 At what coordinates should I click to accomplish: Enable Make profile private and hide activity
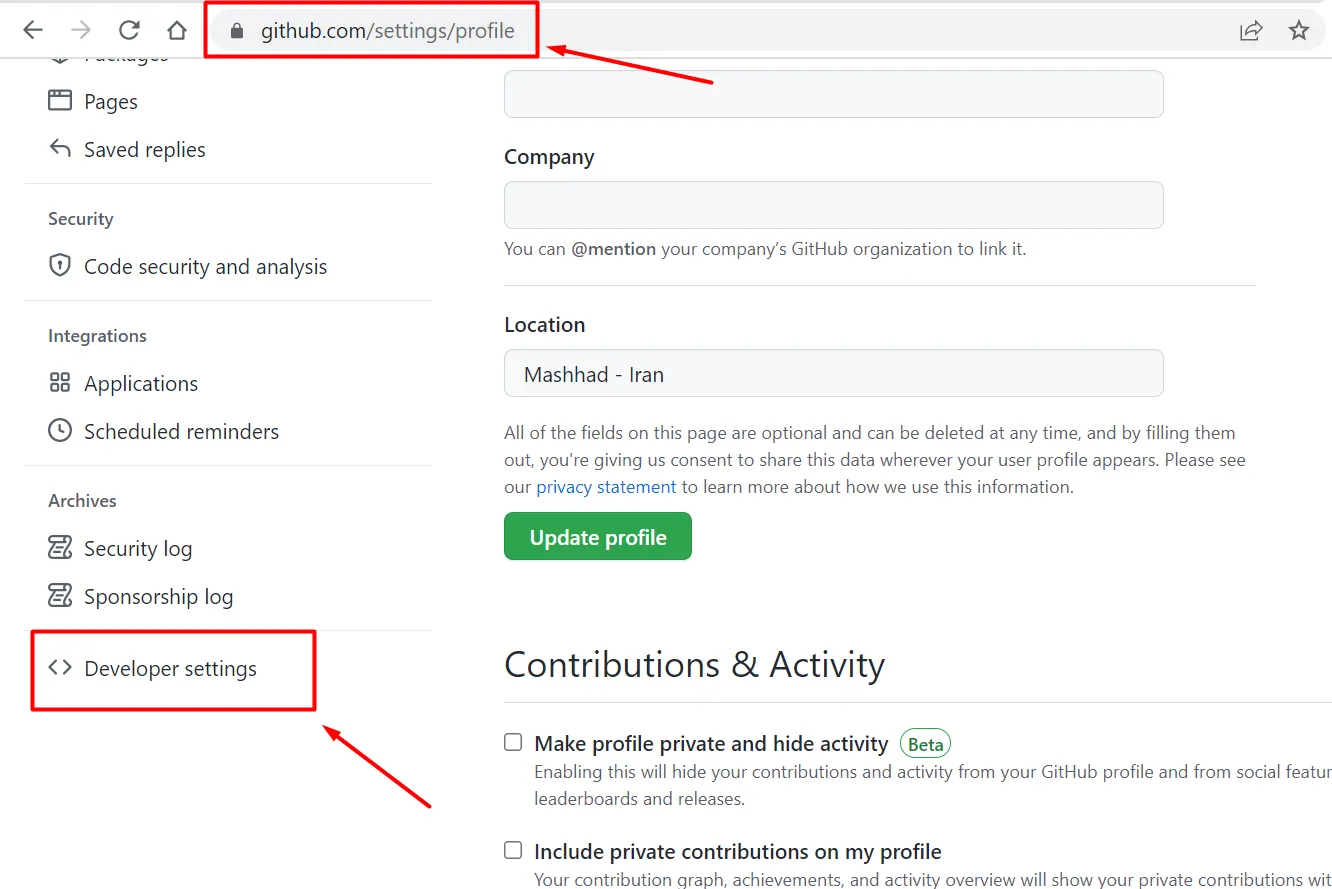(x=513, y=742)
